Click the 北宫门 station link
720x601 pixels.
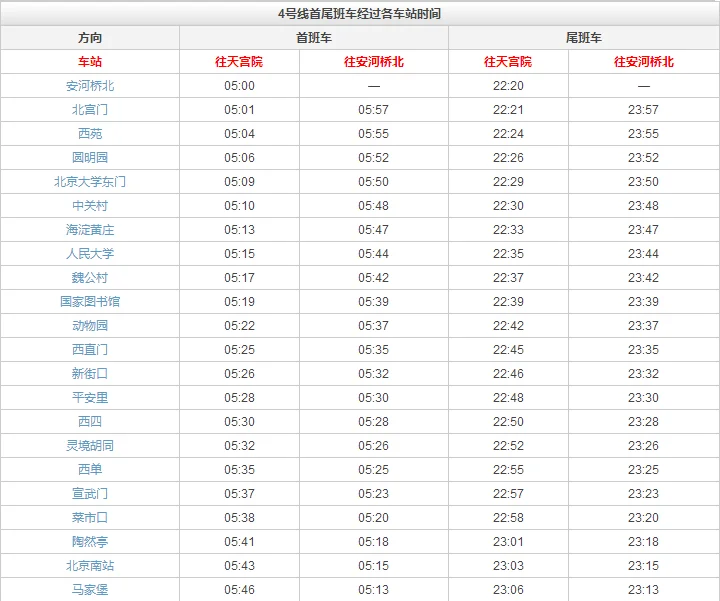90,110
